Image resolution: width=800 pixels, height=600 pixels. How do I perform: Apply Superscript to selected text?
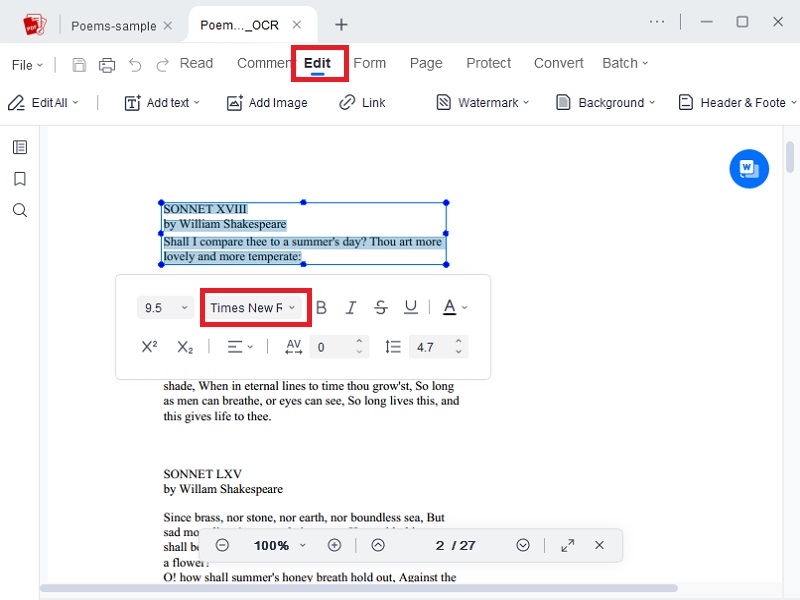pyautogui.click(x=149, y=347)
